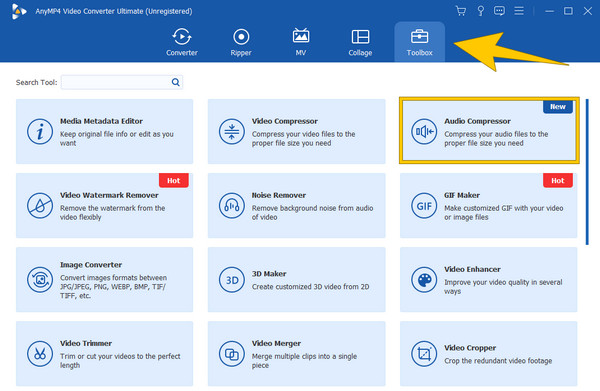The height and width of the screenshot is (391, 600).
Task: Minimize the AnyMP4 window
Action: tap(549, 11)
